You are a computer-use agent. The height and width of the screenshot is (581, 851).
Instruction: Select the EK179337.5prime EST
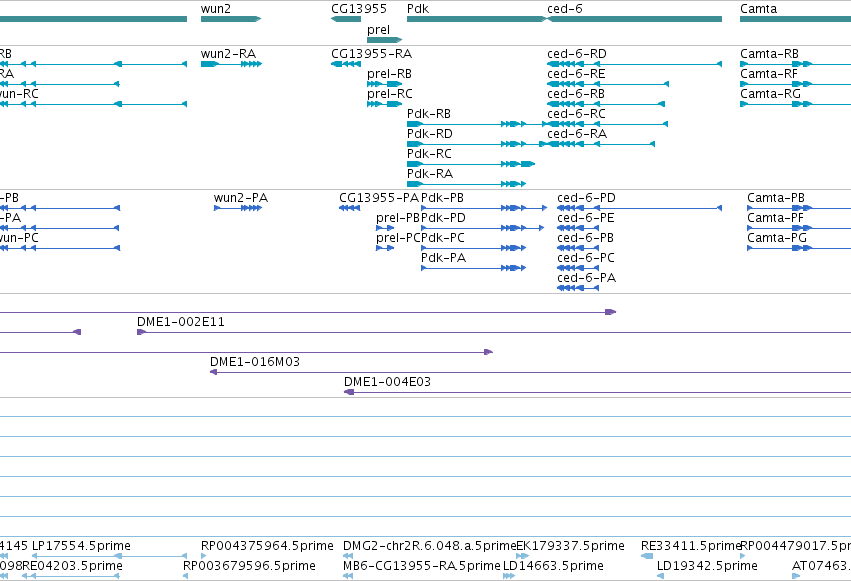523,556
